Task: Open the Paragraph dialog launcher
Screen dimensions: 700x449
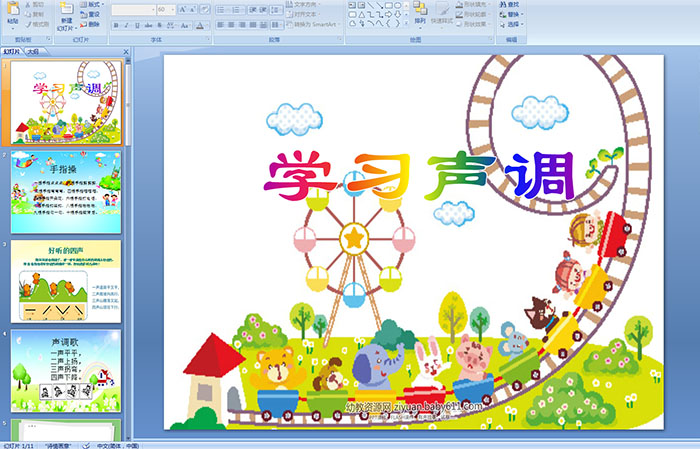Action: 340,39
